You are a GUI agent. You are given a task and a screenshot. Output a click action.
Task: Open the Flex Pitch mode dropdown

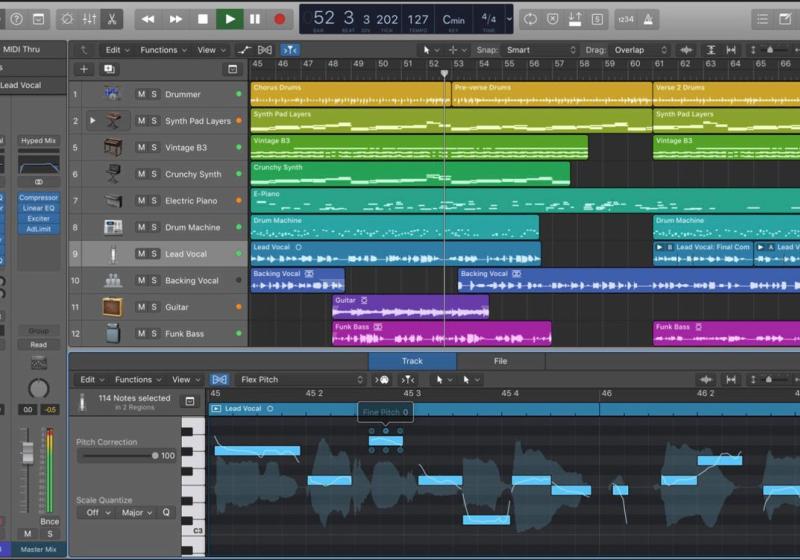pos(302,380)
